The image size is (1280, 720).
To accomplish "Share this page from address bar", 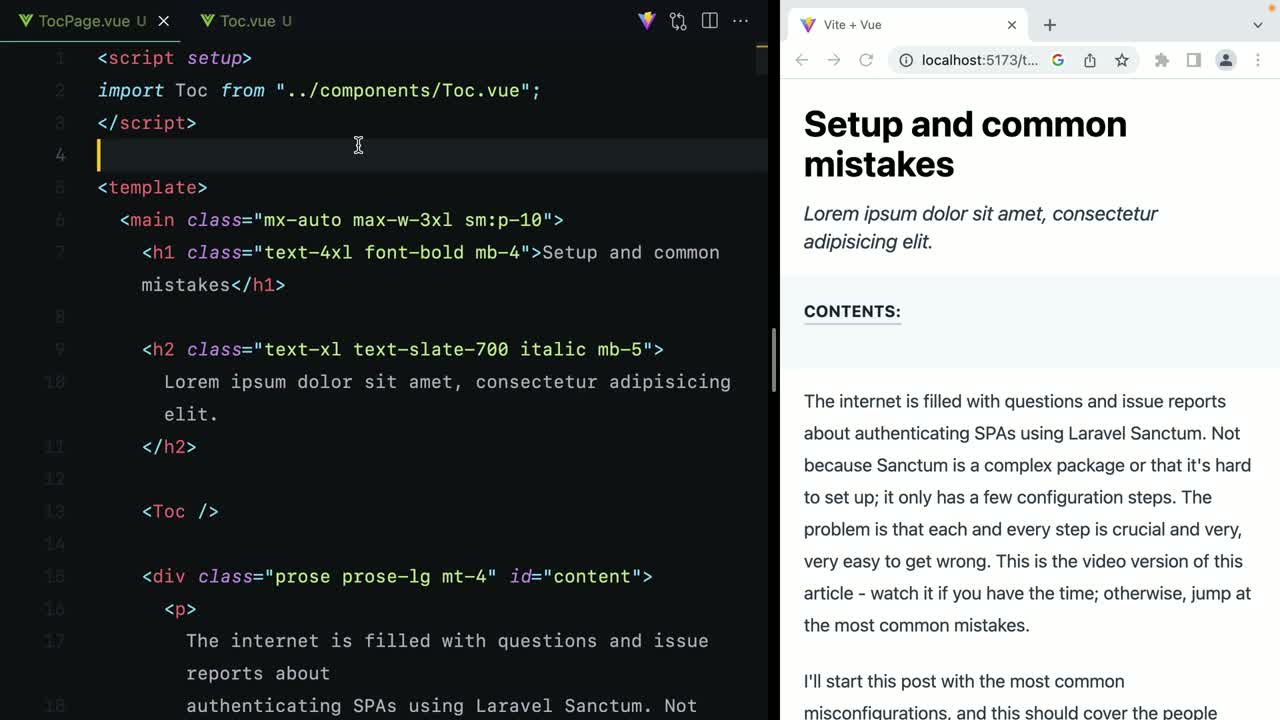I will coord(1090,60).
